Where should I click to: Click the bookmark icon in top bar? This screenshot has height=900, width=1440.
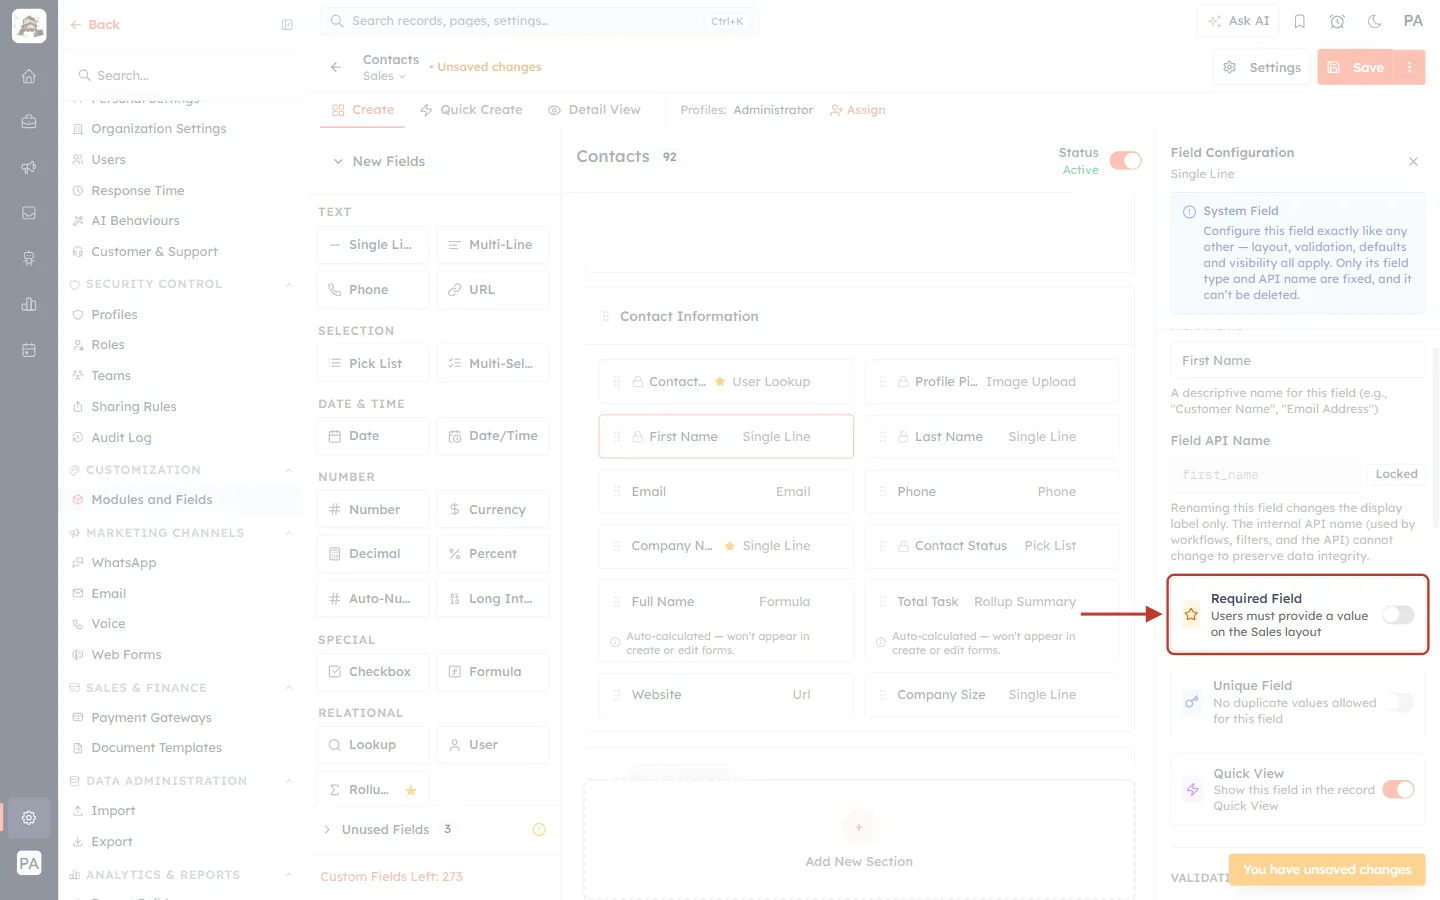(1300, 21)
